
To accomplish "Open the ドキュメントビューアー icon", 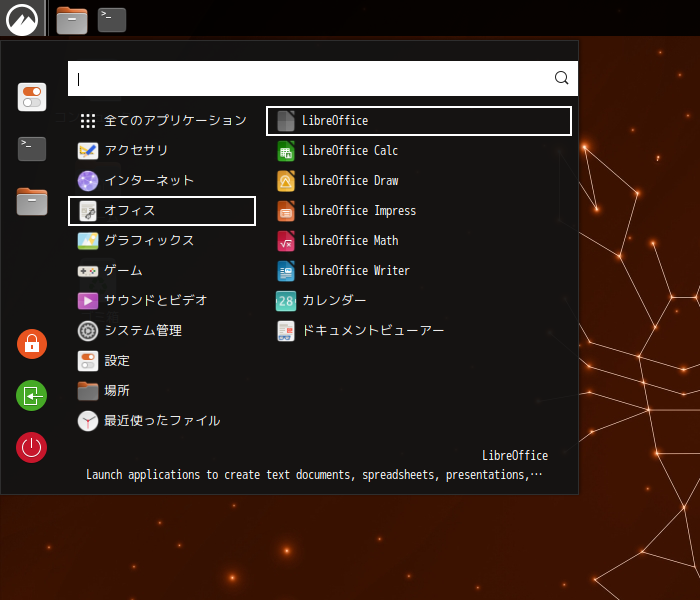I will [x=286, y=331].
